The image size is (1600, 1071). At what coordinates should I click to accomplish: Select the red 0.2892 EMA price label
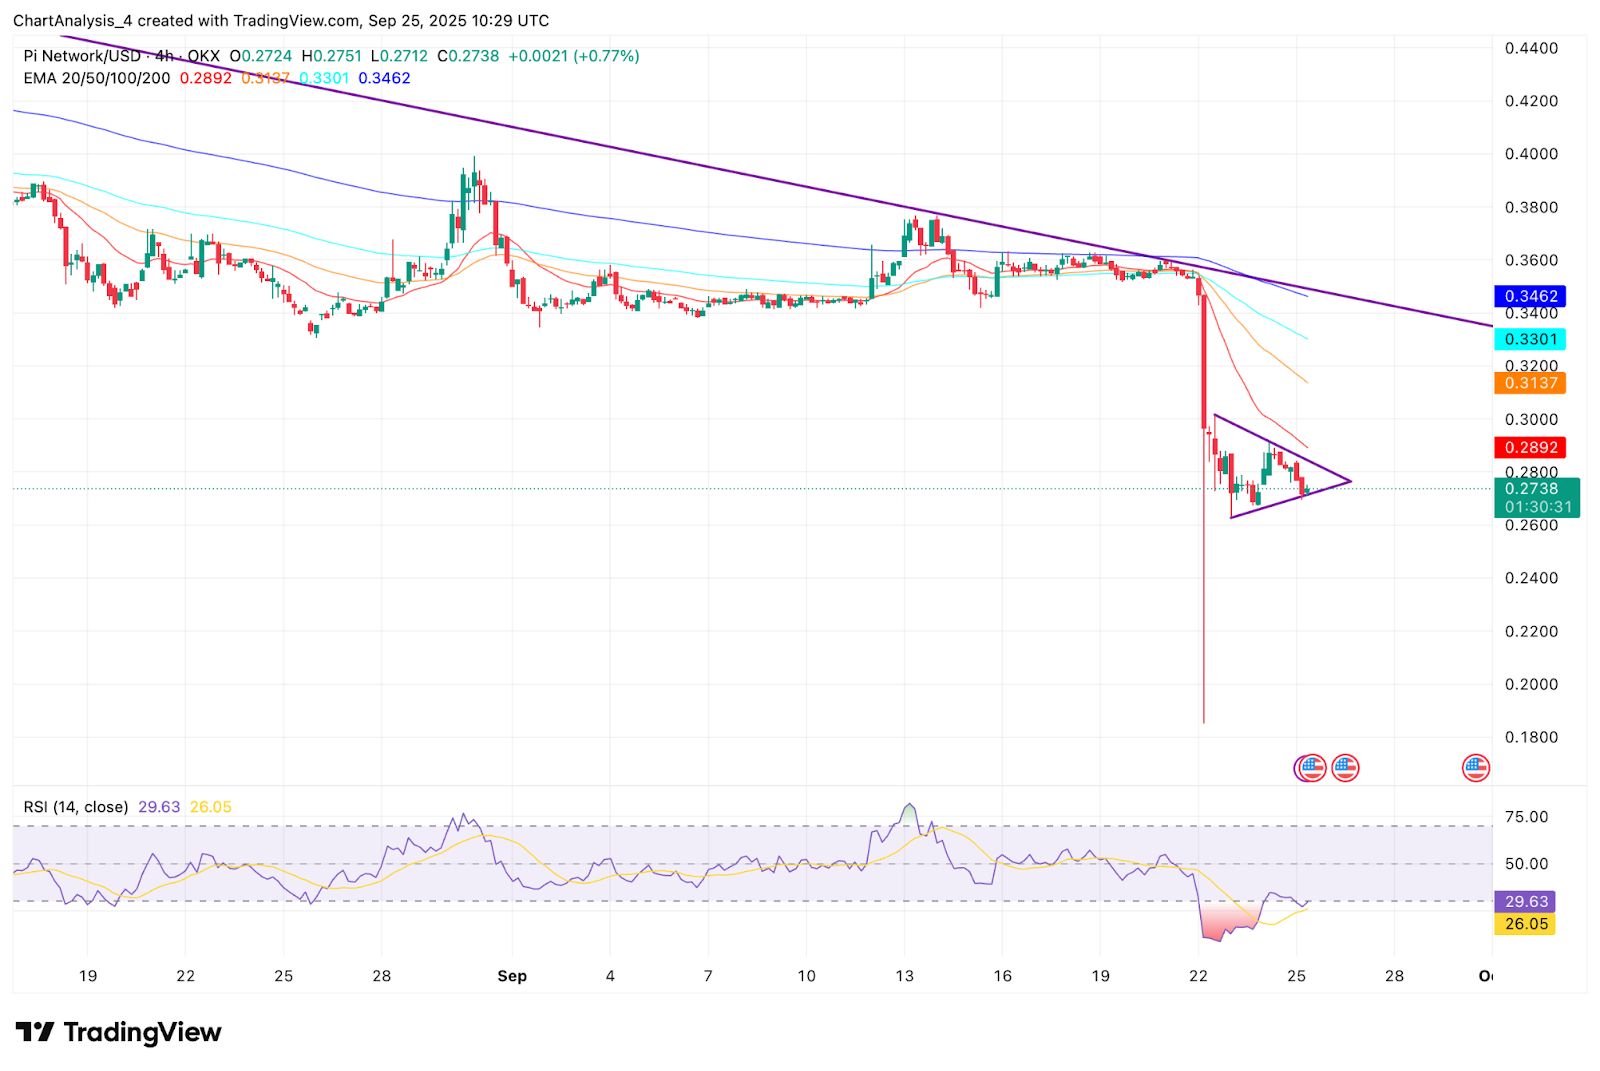click(x=1530, y=447)
